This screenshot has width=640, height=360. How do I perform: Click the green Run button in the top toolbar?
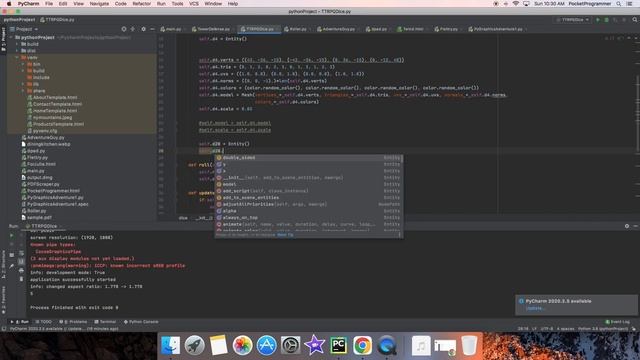click(x=598, y=20)
